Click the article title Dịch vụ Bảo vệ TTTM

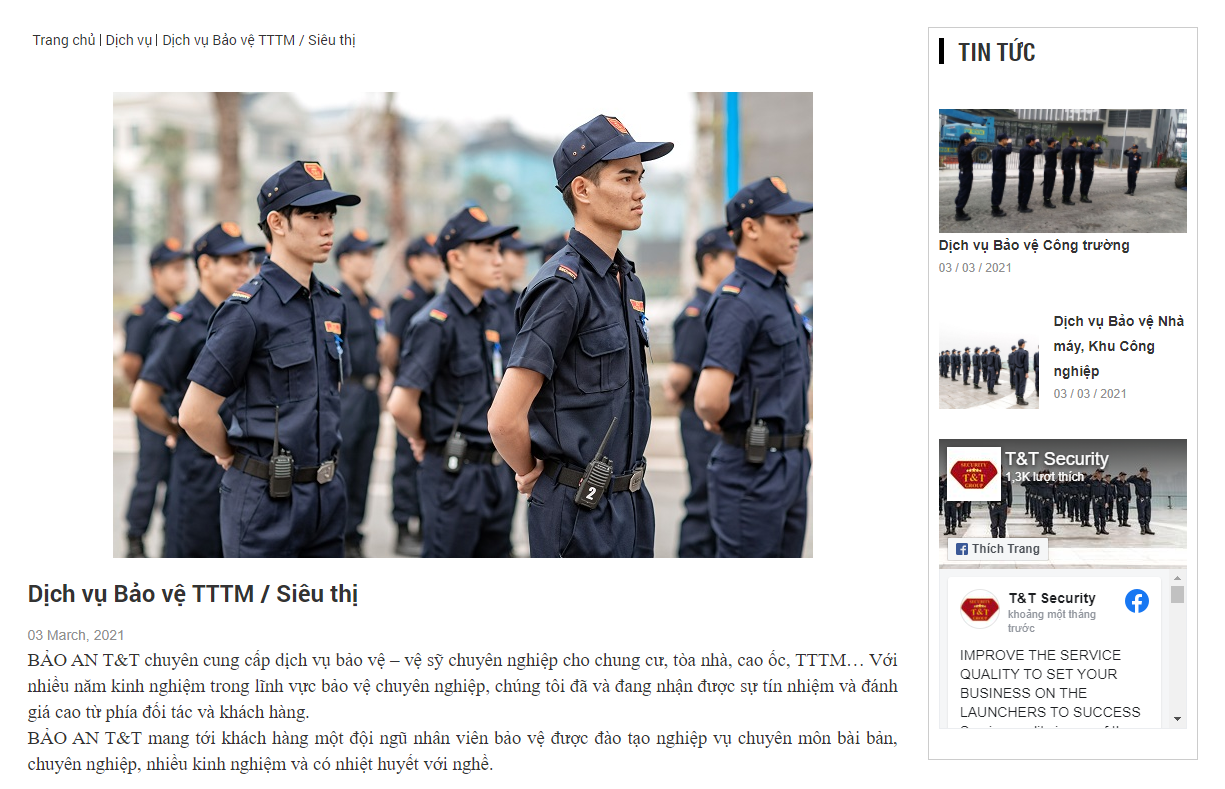(193, 594)
